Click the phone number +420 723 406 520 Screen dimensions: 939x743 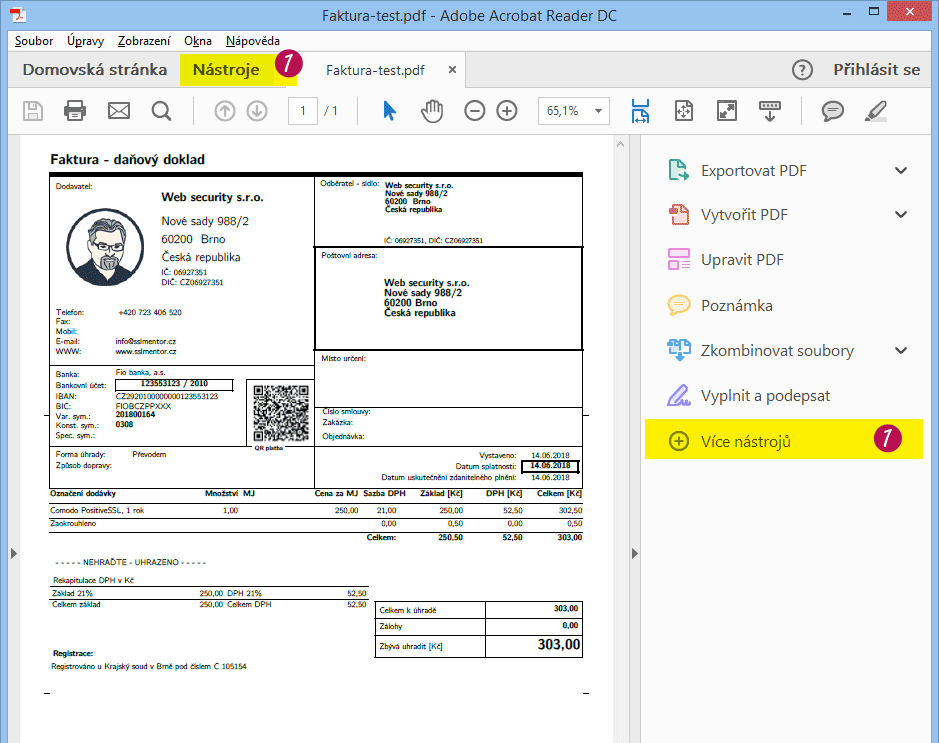150,313
